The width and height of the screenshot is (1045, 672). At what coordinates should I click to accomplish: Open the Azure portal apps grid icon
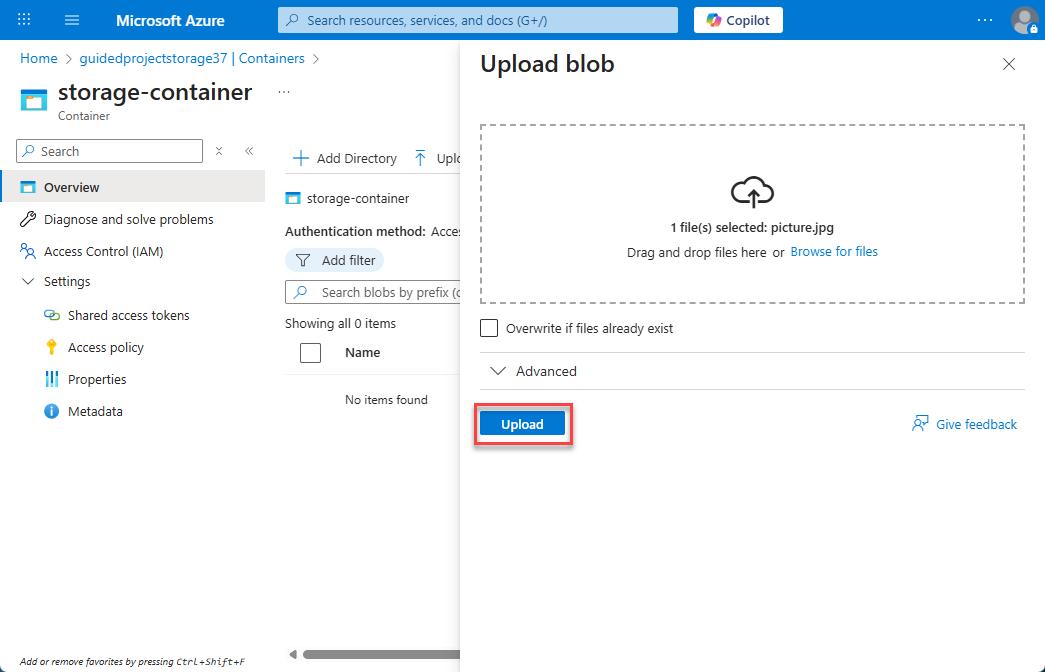[24, 19]
